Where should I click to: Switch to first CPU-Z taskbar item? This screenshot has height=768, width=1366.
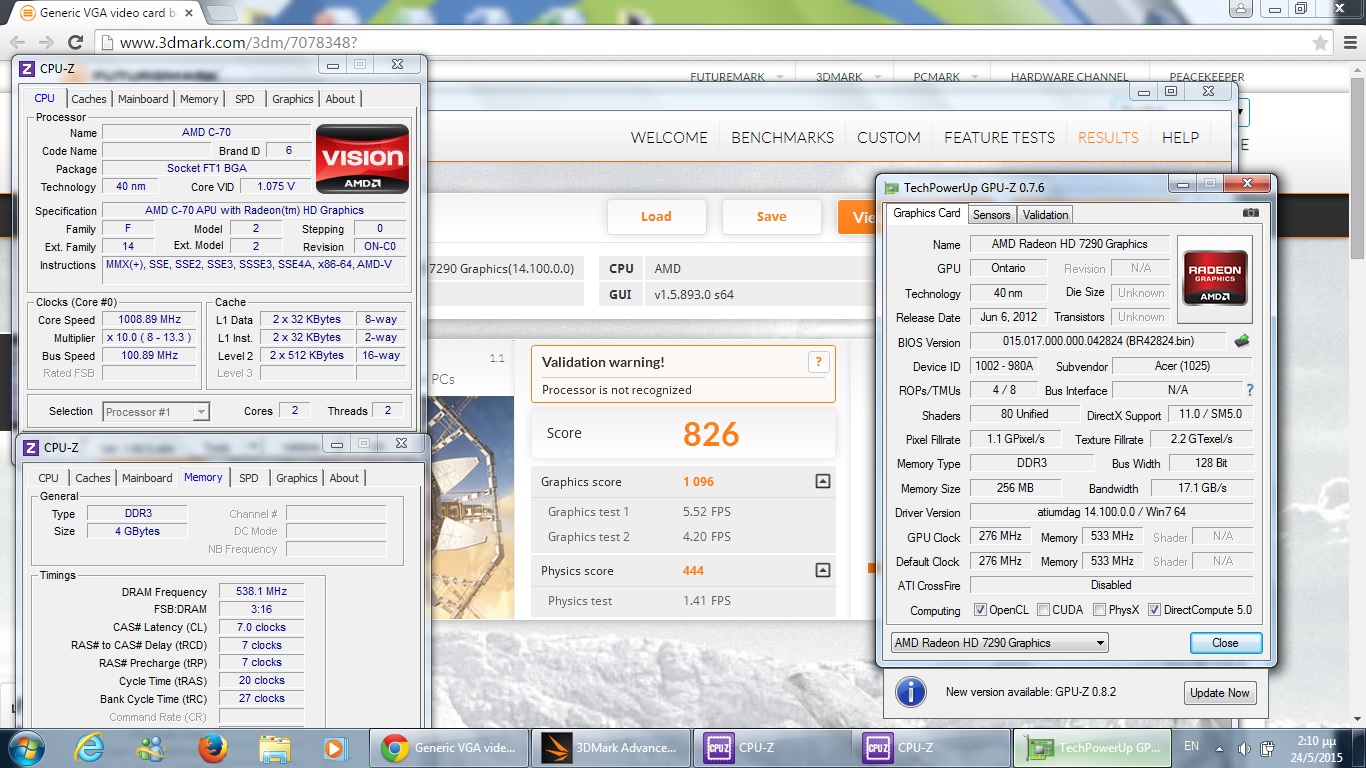(772, 747)
